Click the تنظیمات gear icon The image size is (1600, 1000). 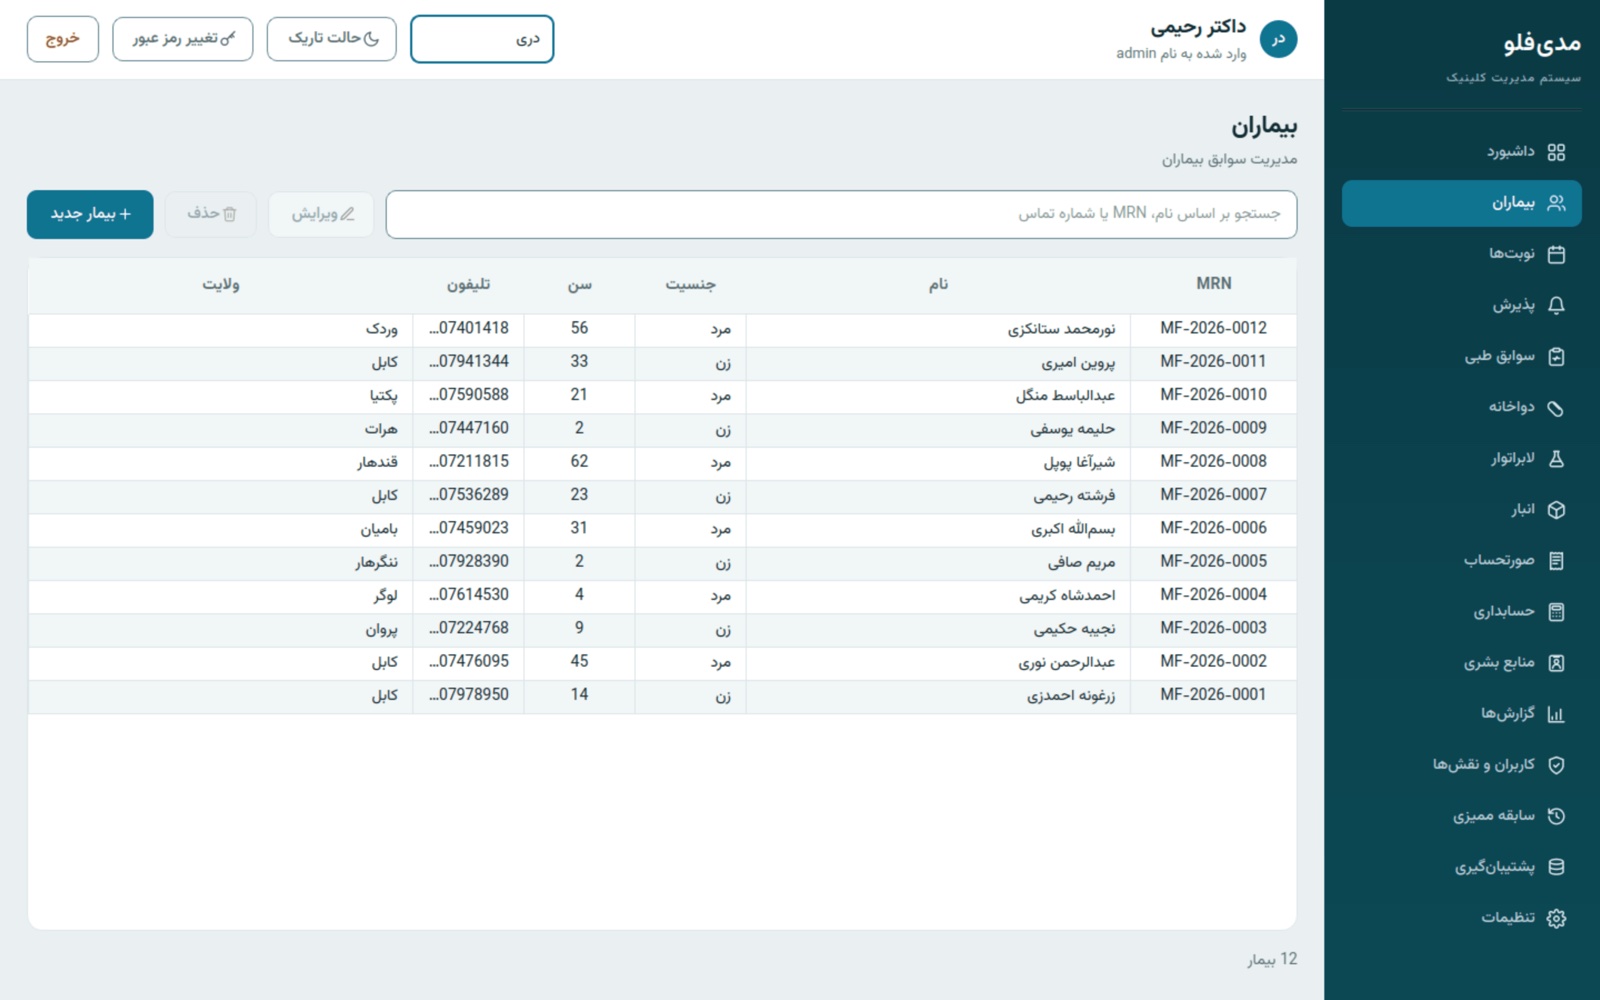tap(1556, 917)
